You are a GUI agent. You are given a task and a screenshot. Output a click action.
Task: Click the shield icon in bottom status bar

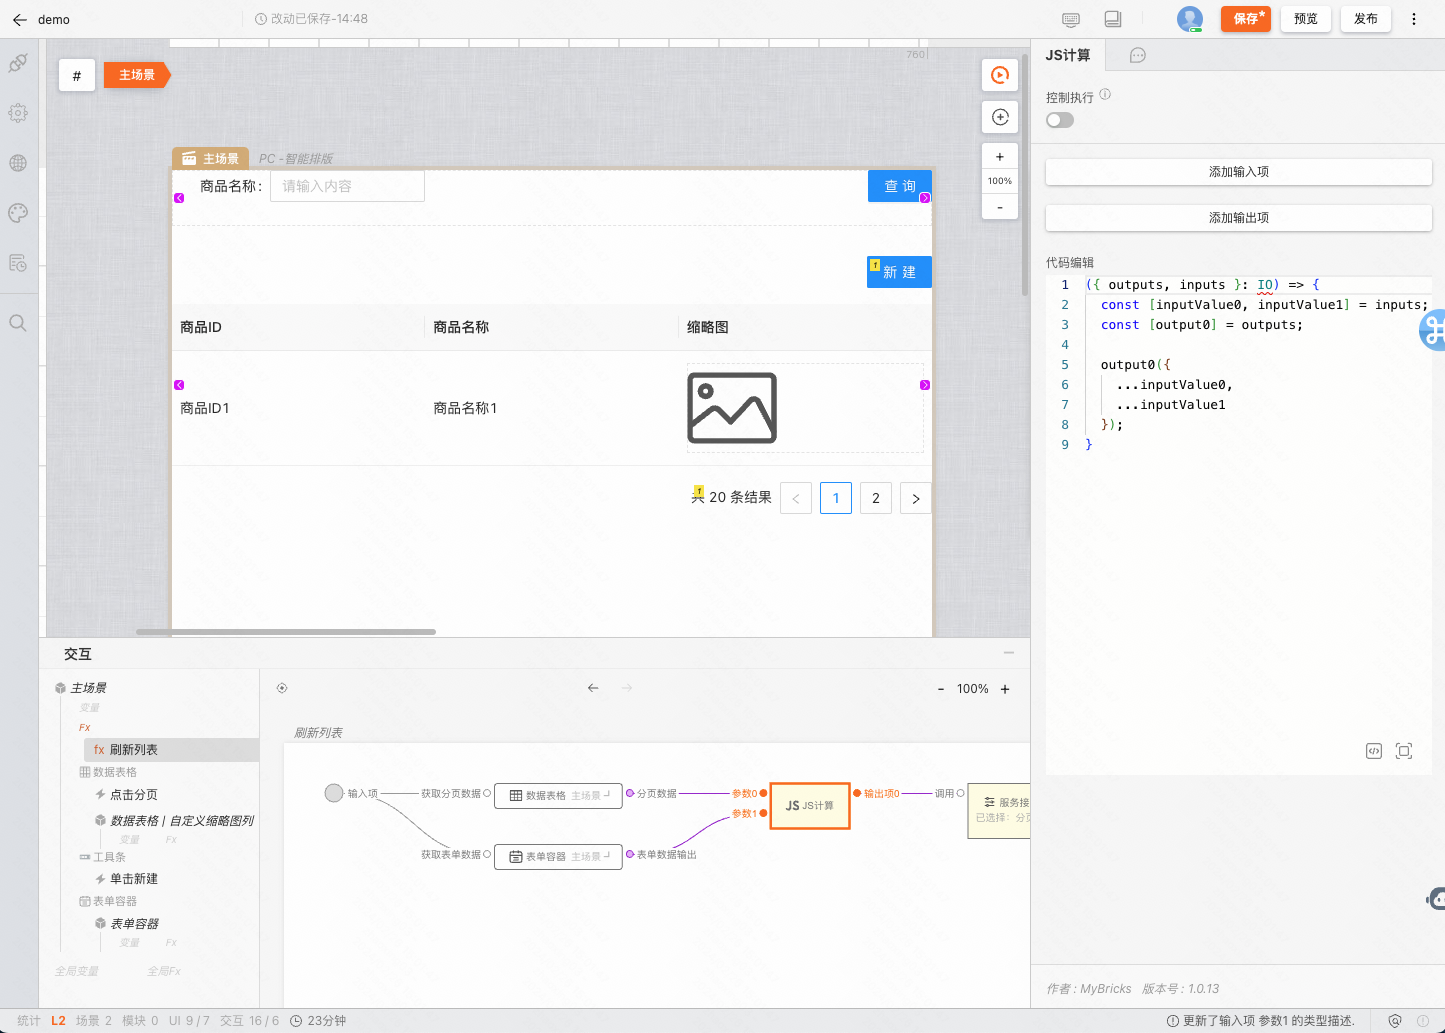(1395, 1021)
